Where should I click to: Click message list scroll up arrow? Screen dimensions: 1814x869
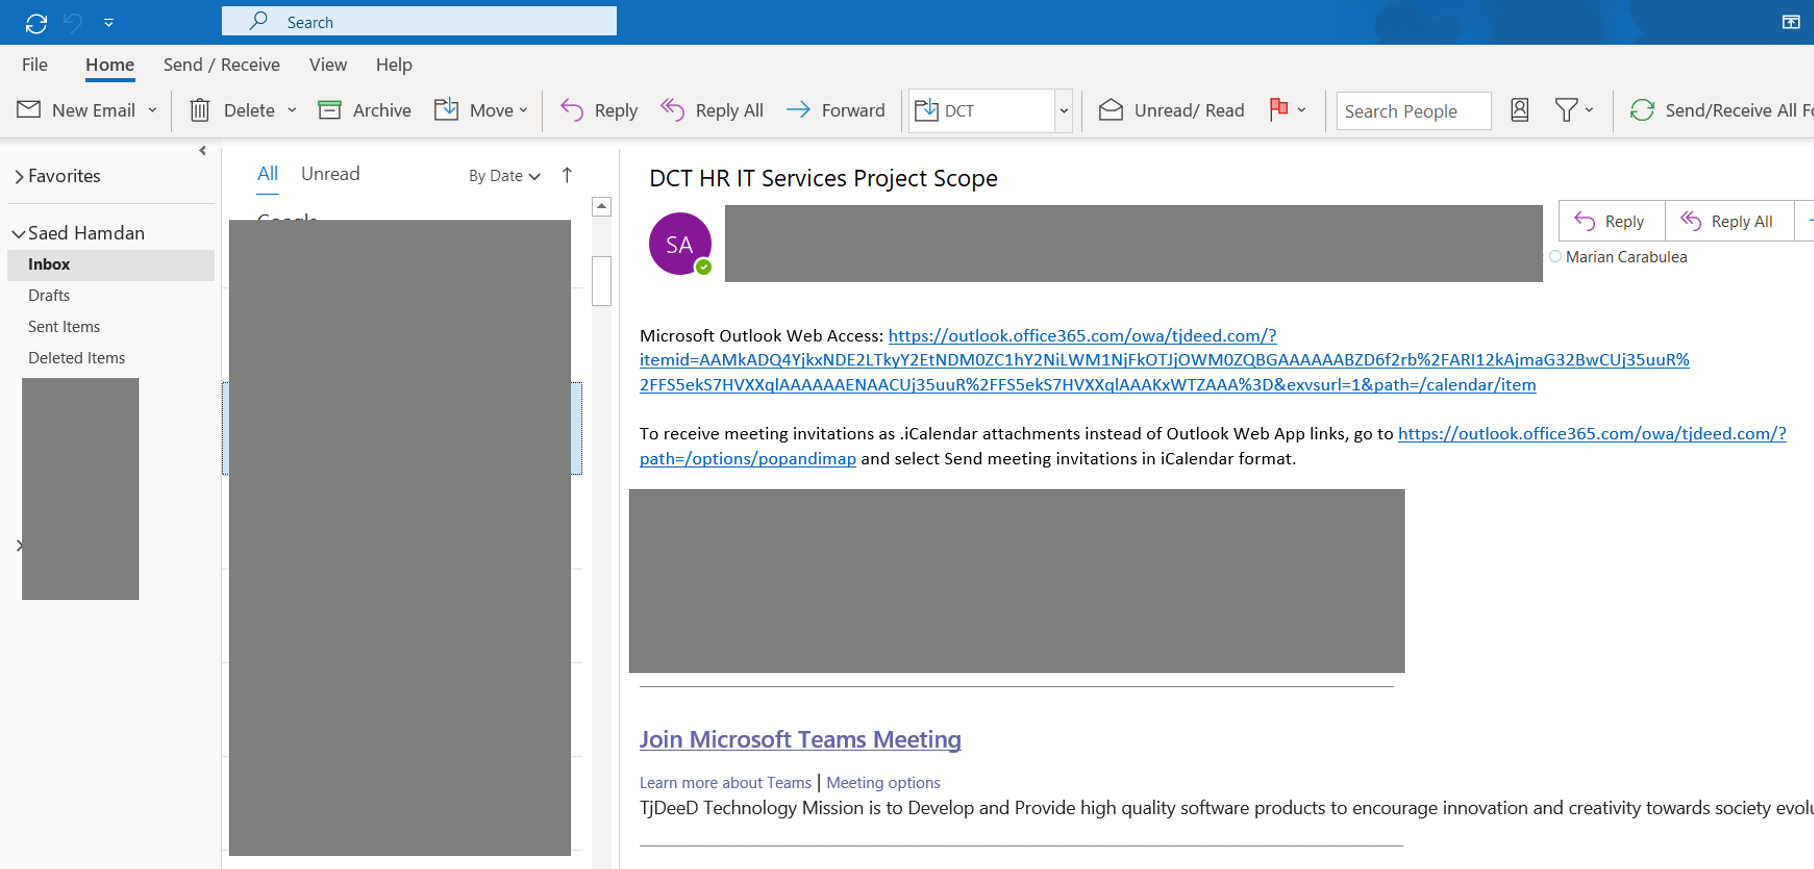coord(602,207)
